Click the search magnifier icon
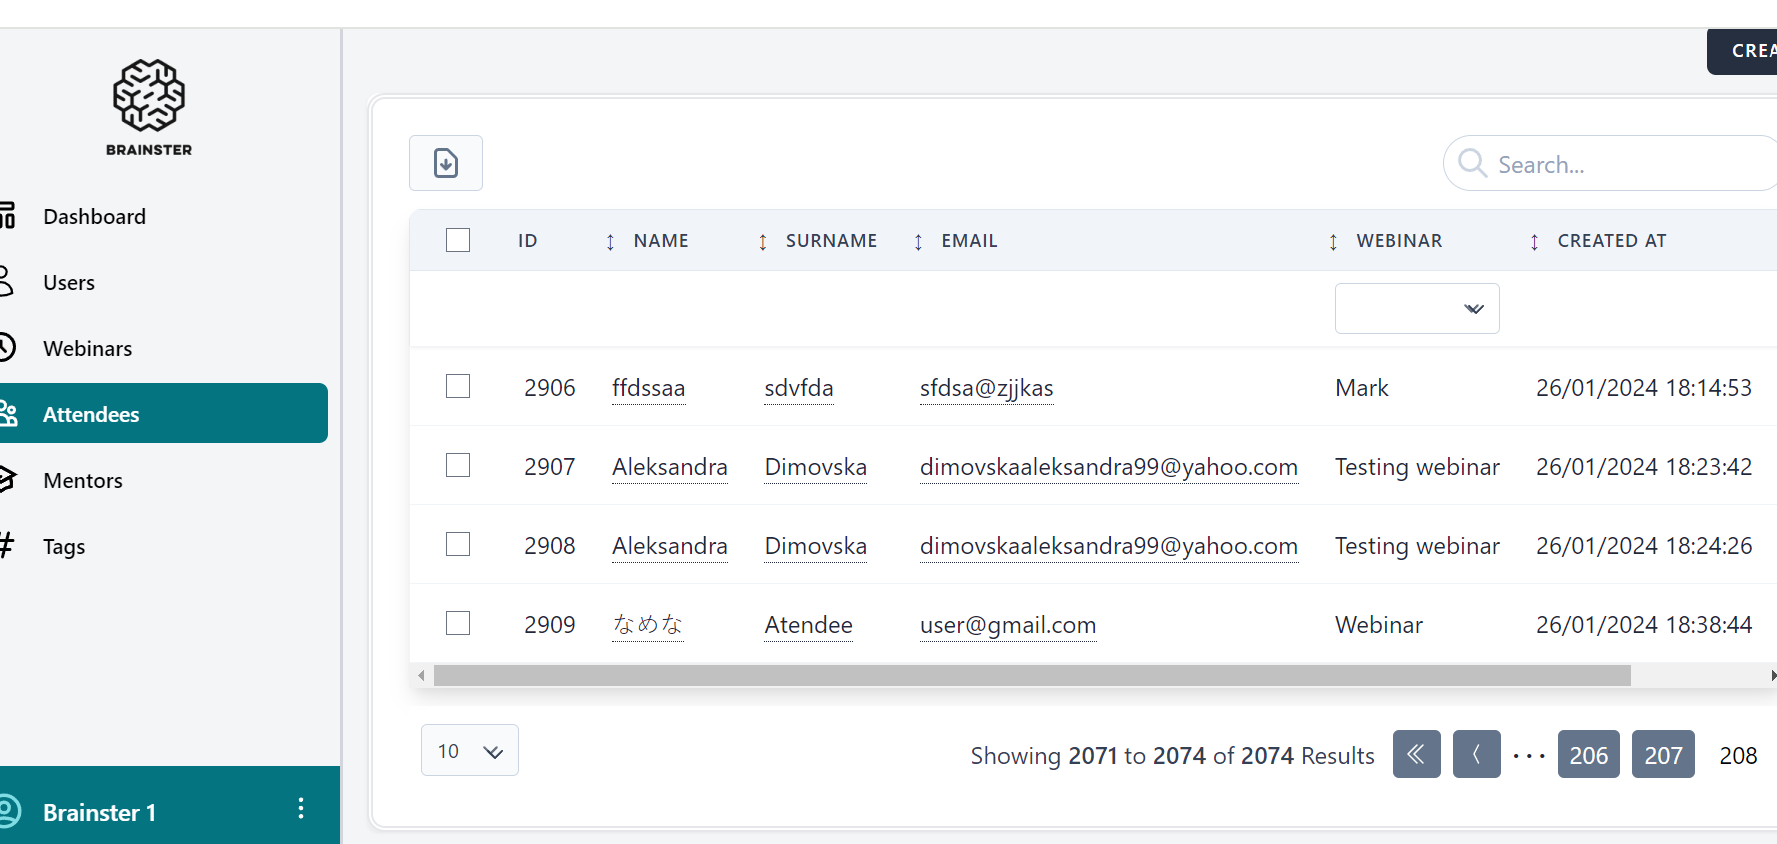 point(1471,163)
